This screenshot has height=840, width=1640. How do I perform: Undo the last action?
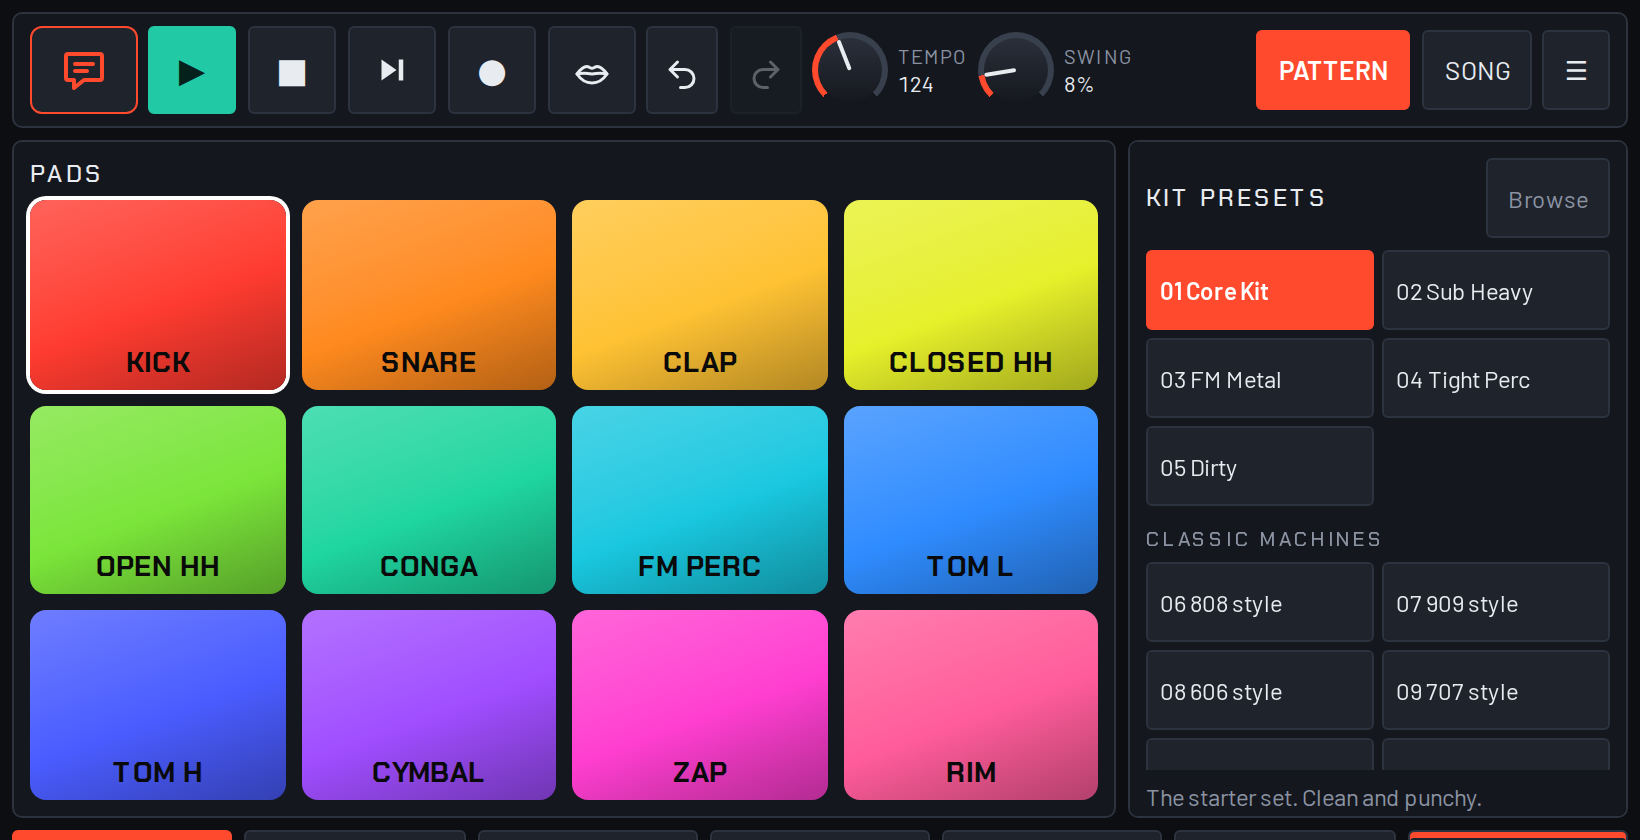(682, 70)
